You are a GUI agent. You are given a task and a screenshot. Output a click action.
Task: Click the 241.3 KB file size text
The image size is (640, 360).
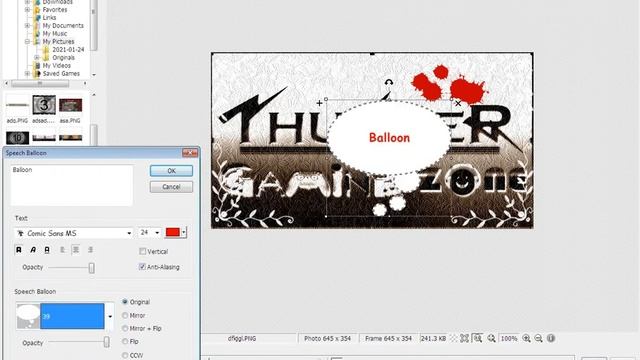pos(433,338)
